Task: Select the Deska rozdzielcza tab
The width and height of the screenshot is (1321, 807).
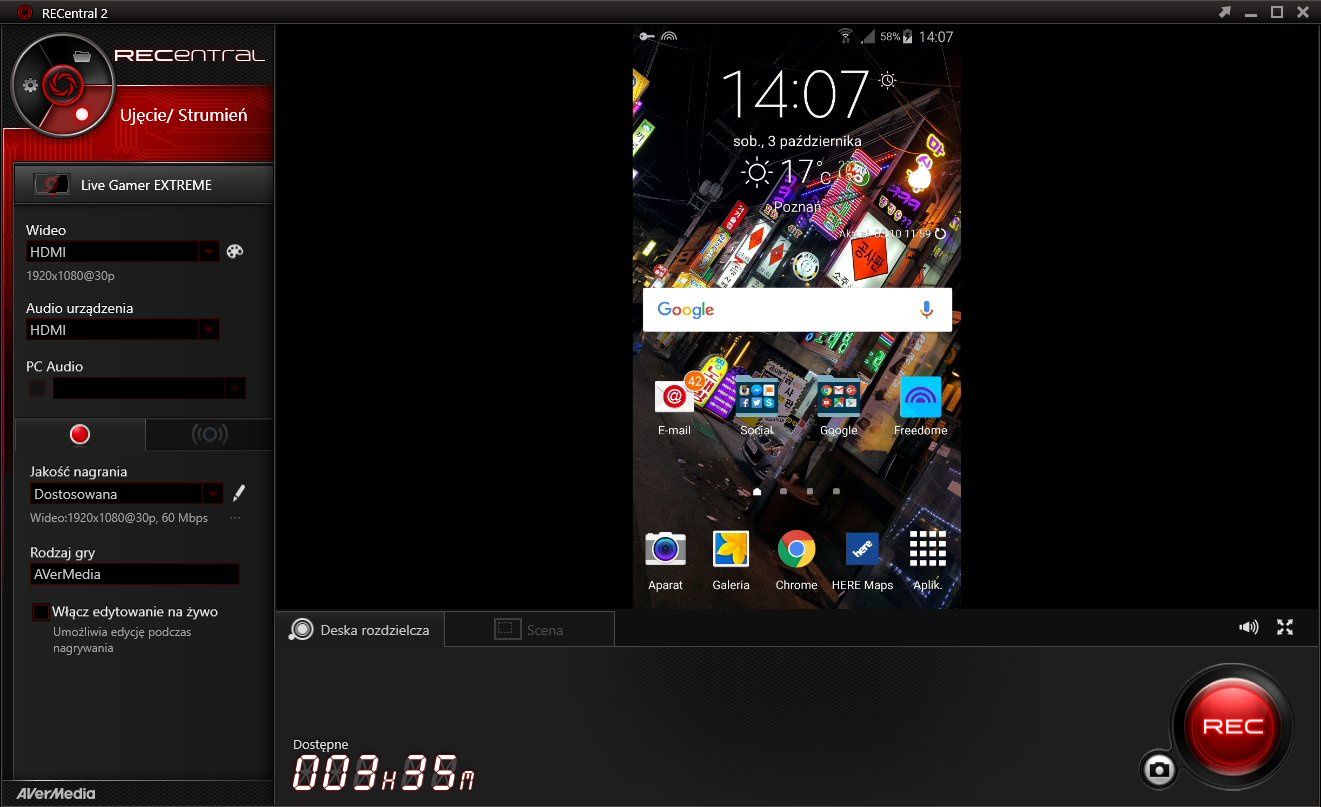Action: 360,630
